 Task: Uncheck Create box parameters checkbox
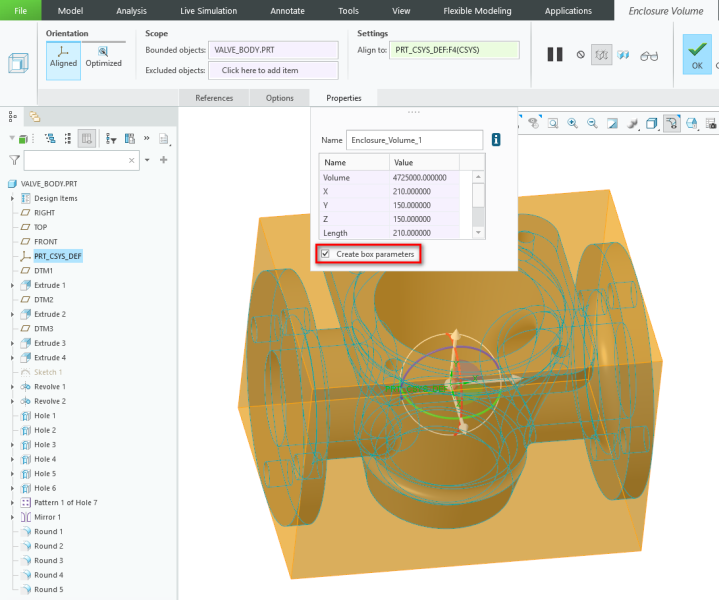click(324, 254)
